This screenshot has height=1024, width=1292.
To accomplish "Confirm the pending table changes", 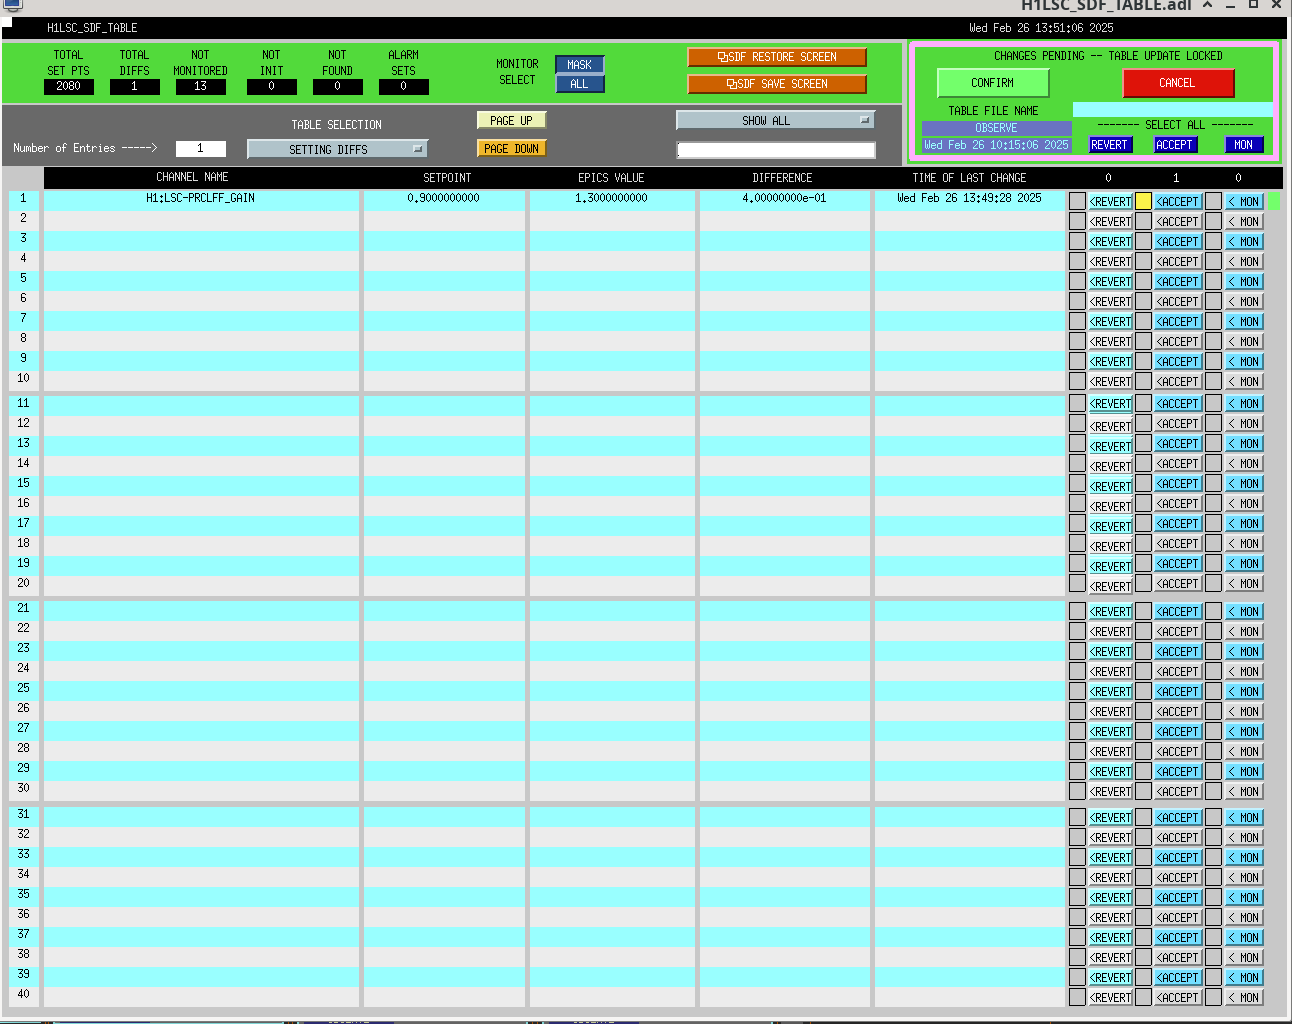I will pos(993,83).
